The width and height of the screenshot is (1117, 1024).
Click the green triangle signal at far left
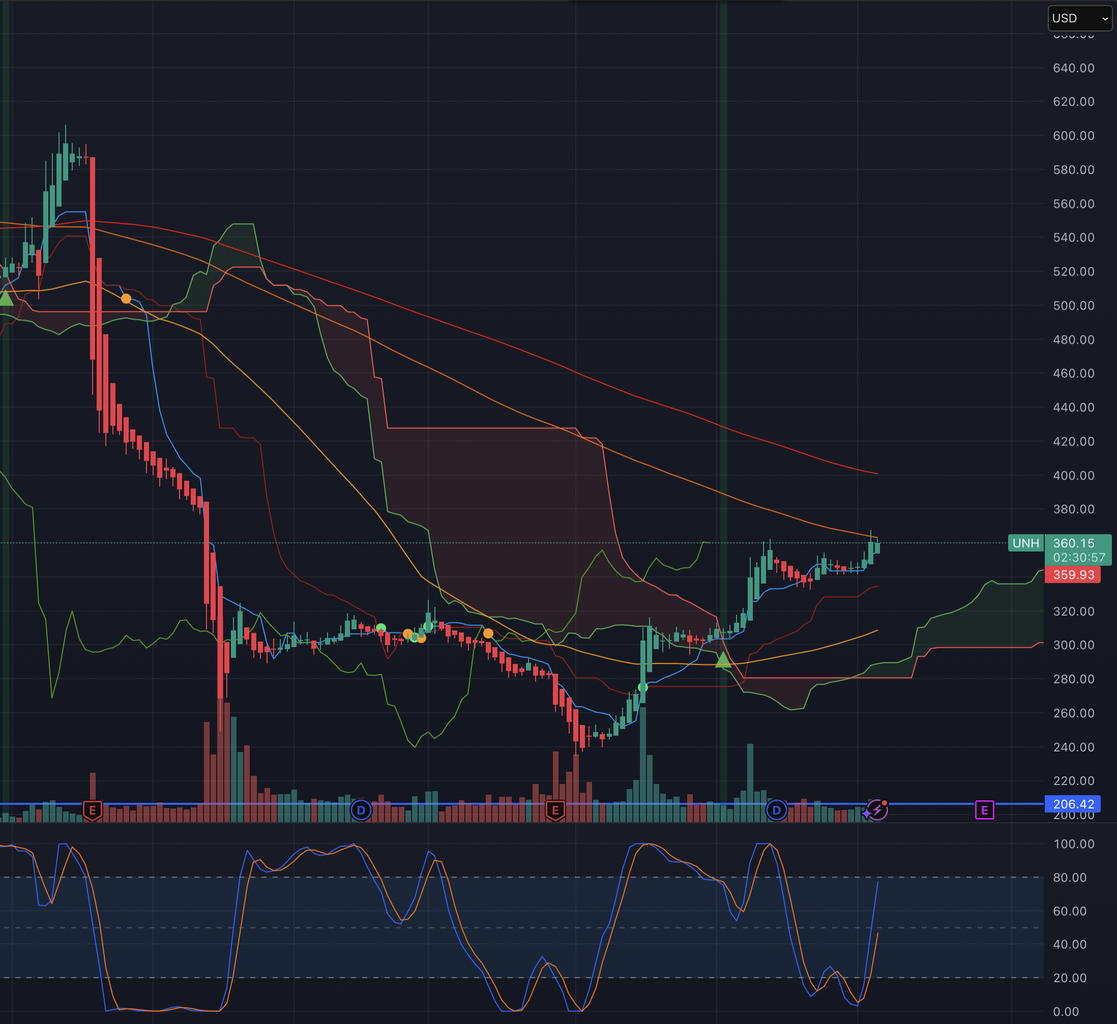(x=6, y=298)
